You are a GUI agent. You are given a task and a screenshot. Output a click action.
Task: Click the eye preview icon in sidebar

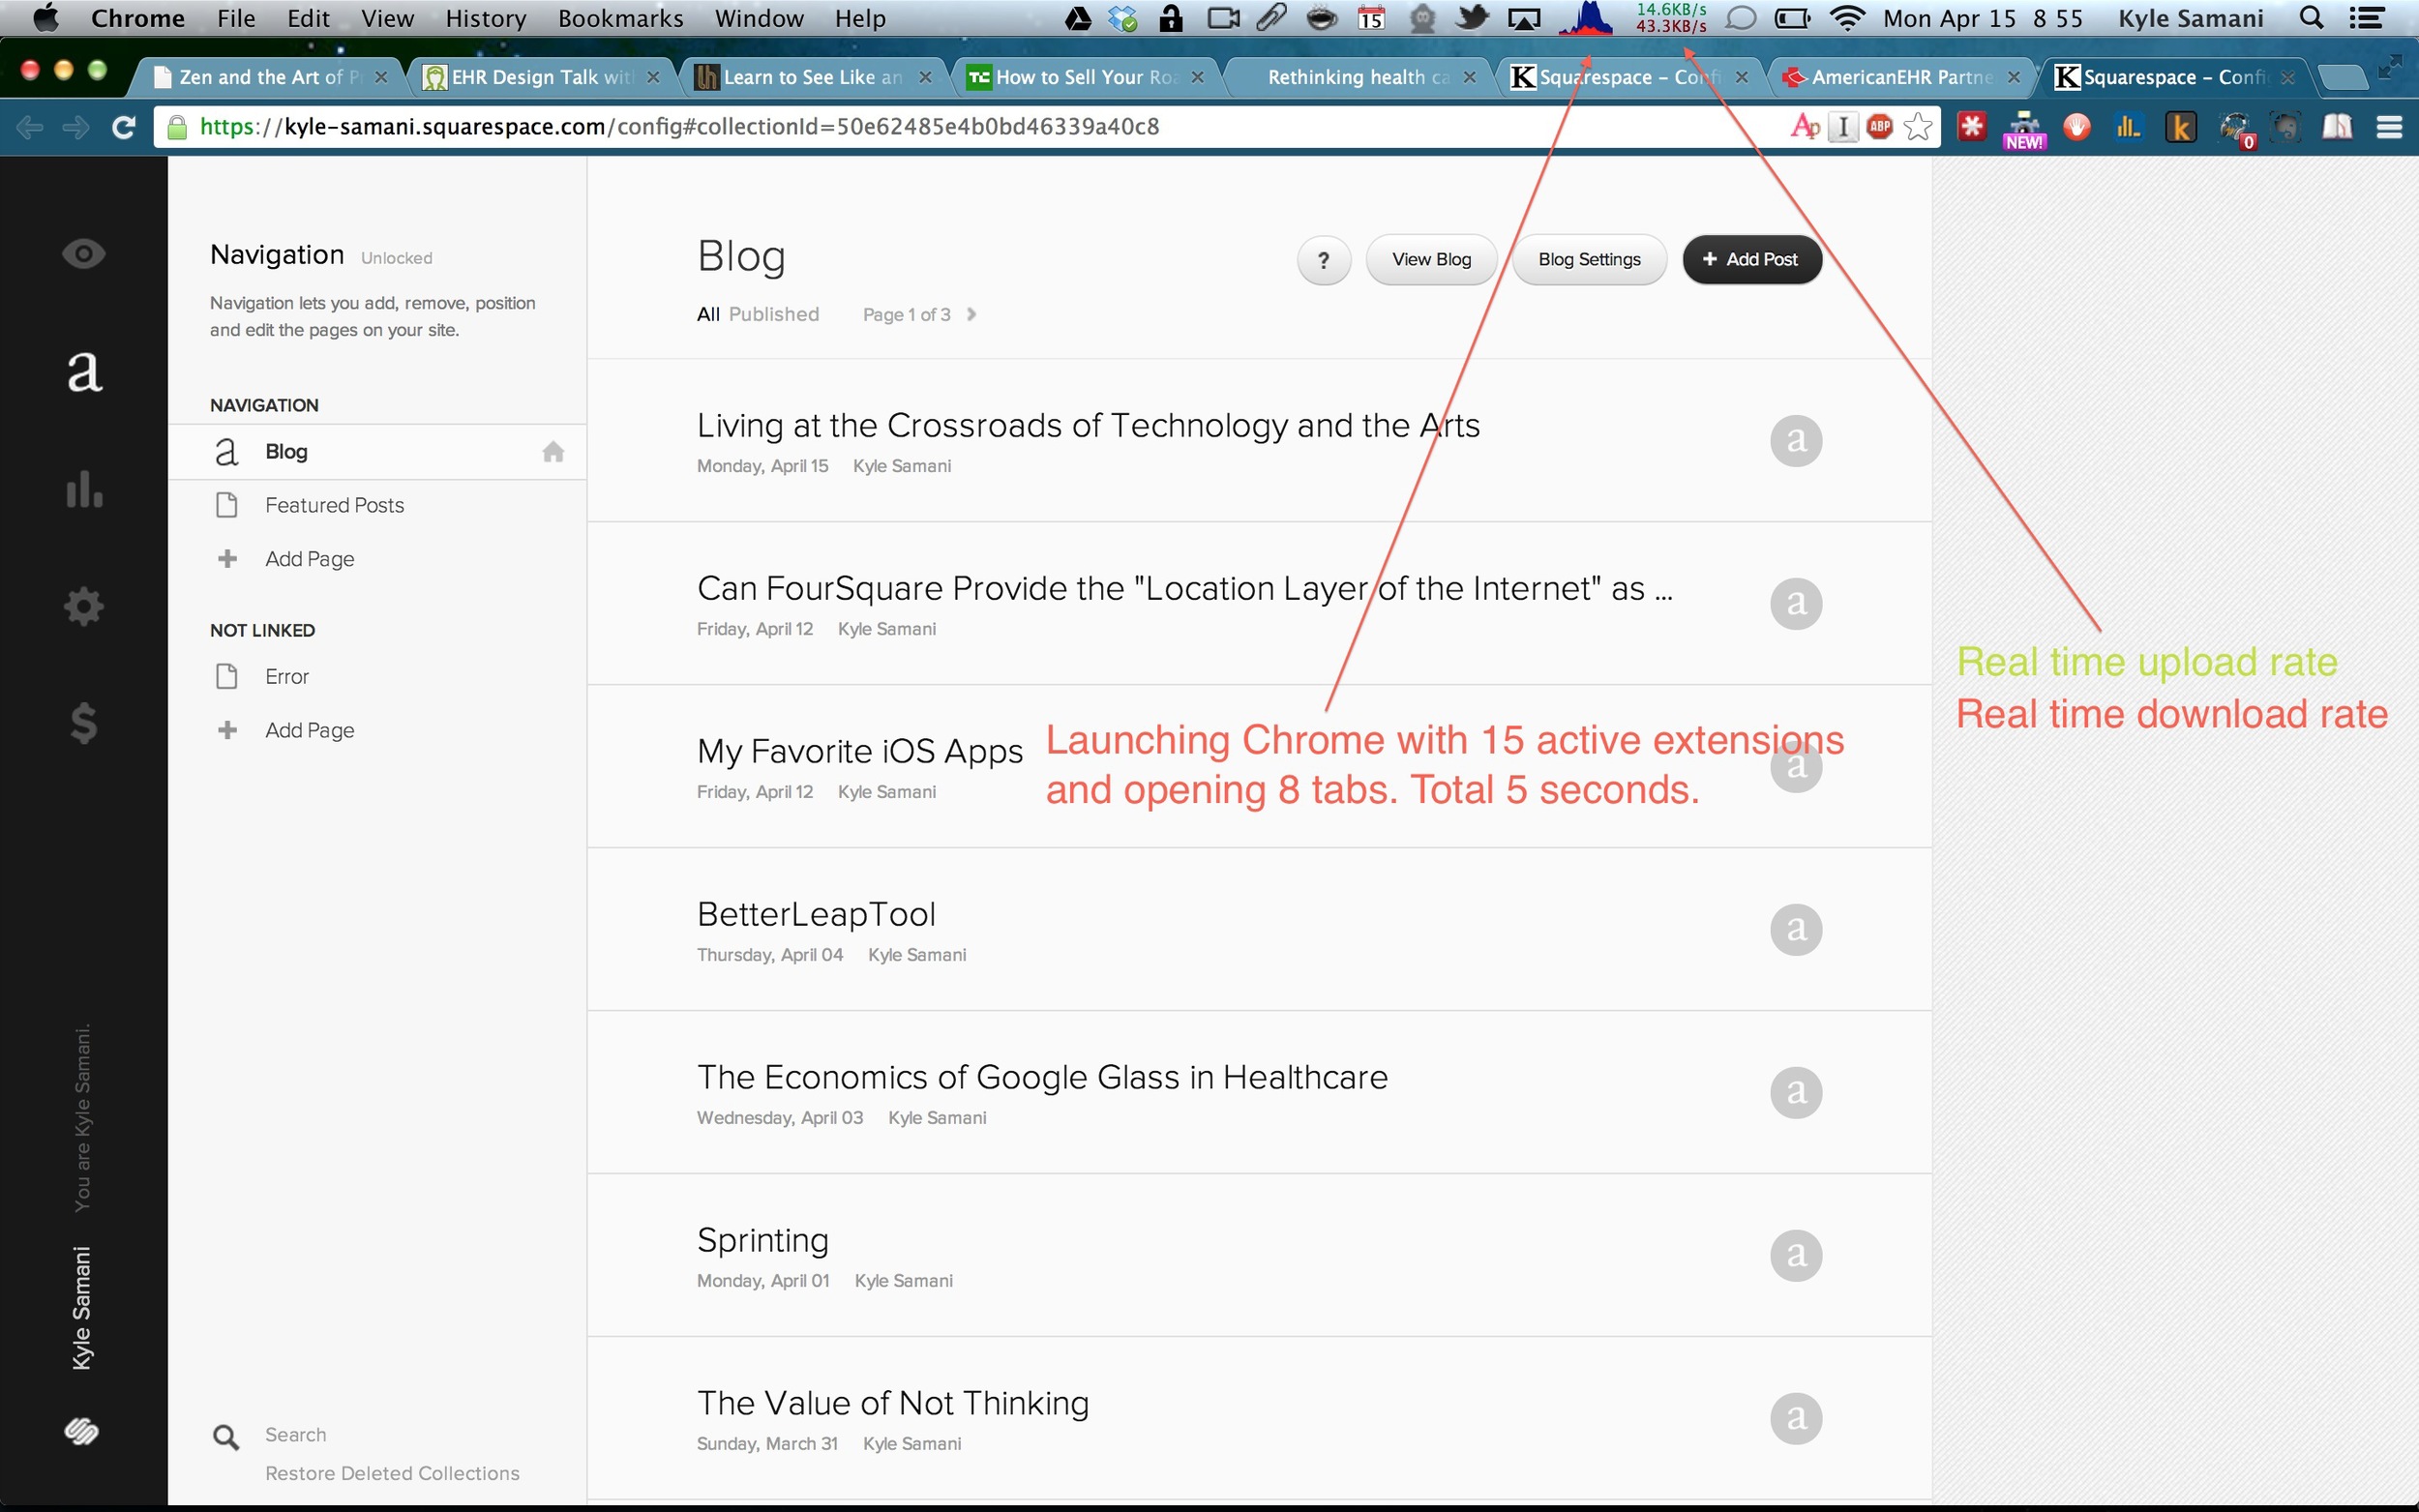(83, 254)
